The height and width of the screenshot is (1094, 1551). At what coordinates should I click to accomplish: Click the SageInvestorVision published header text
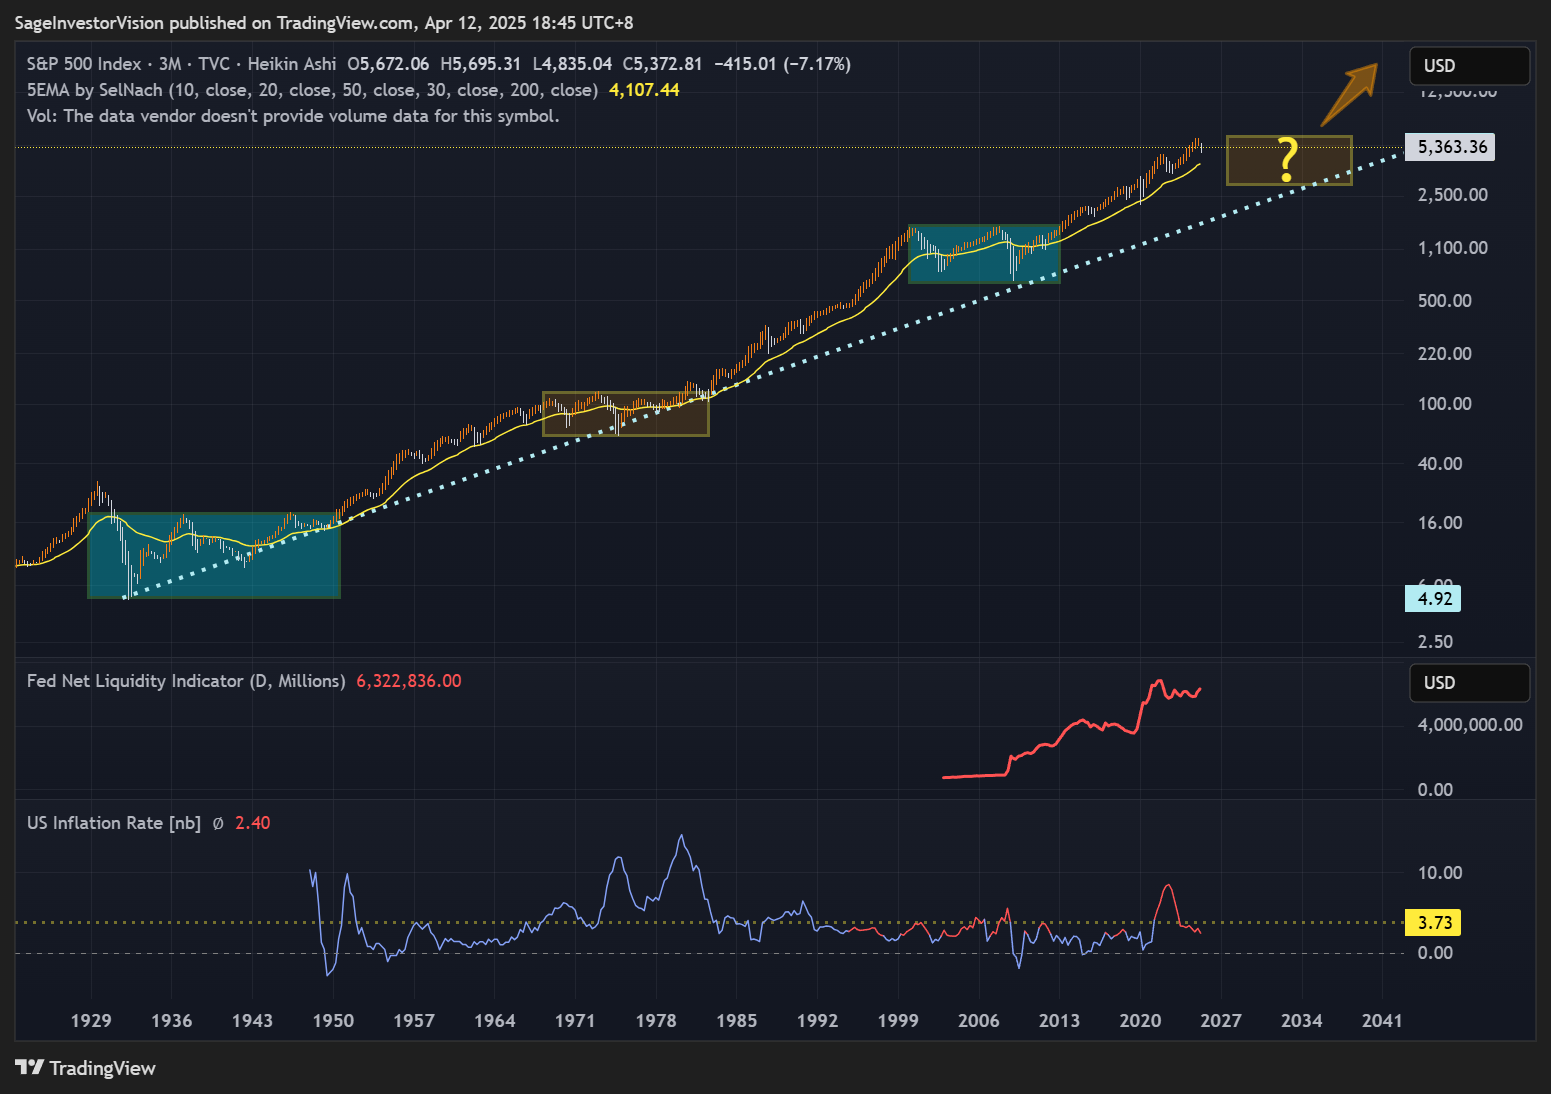(324, 22)
